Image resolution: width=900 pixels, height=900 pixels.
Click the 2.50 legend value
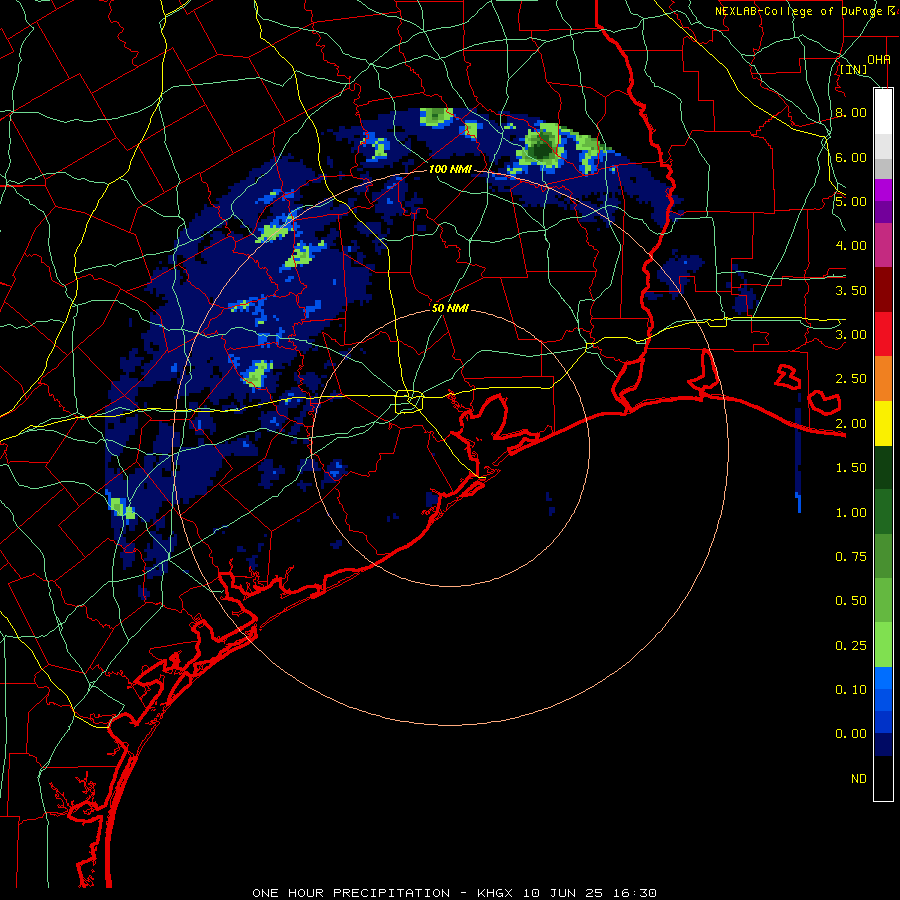pyautogui.click(x=851, y=379)
